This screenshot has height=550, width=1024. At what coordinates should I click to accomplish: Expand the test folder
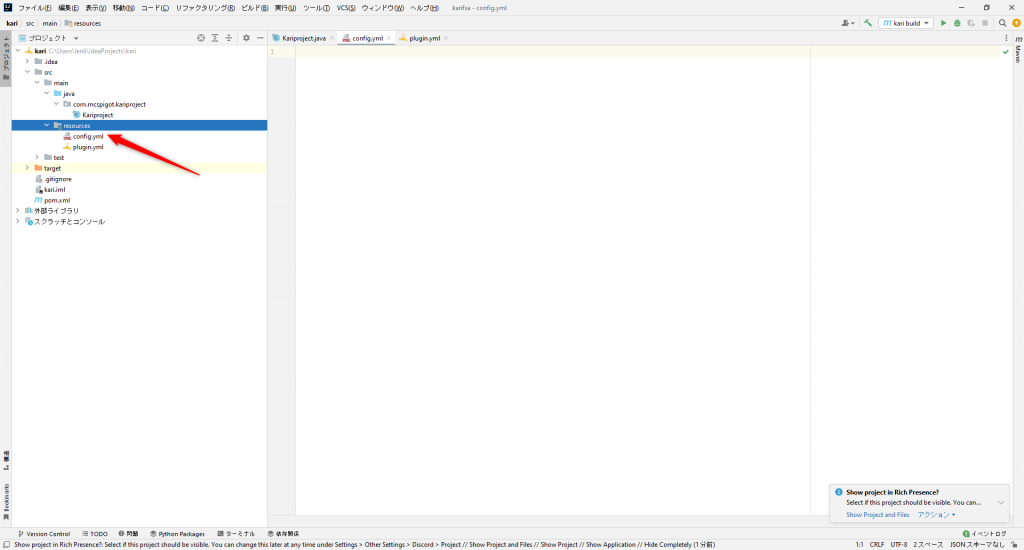(x=37, y=157)
